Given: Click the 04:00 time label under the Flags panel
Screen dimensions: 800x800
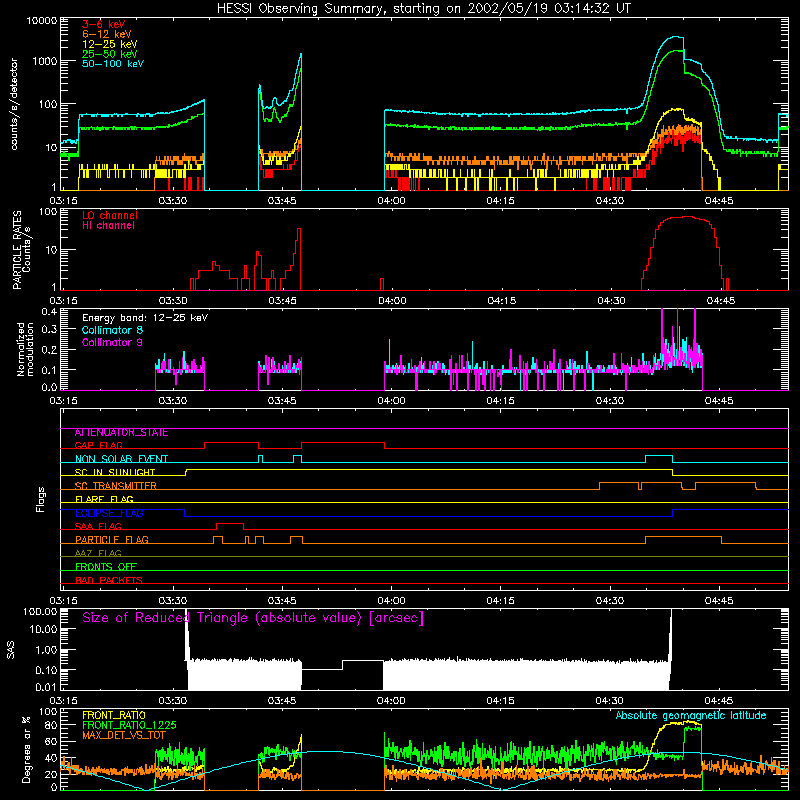Looking at the screenshot, I should [391, 601].
